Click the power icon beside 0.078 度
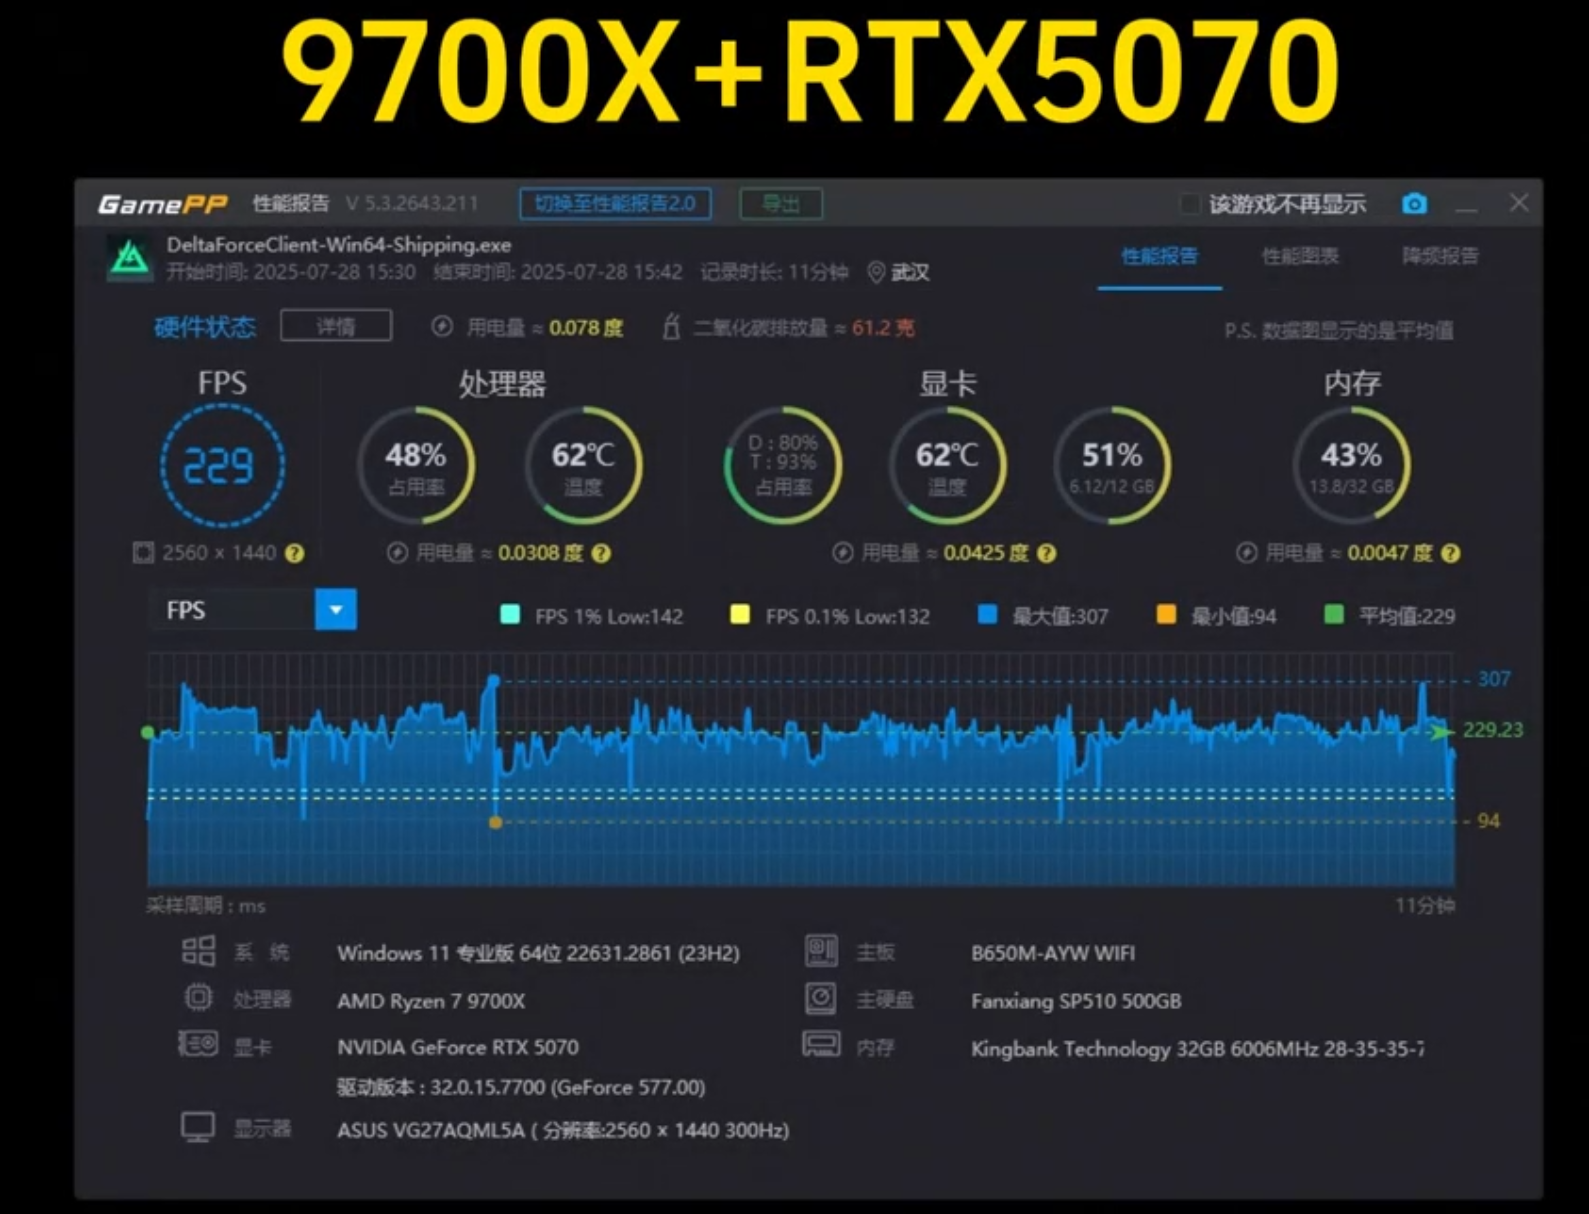The height and width of the screenshot is (1214, 1589). point(442,327)
